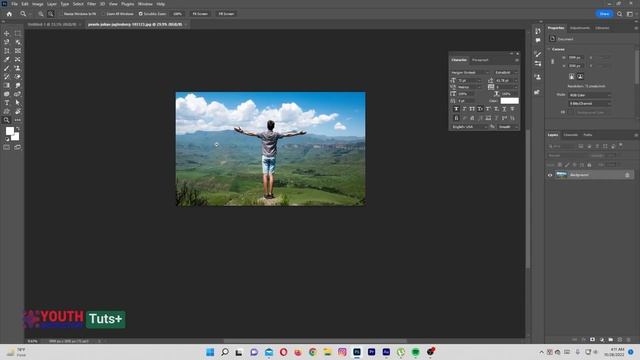
Task: Click the Home icon in options bar
Action: 9,14
